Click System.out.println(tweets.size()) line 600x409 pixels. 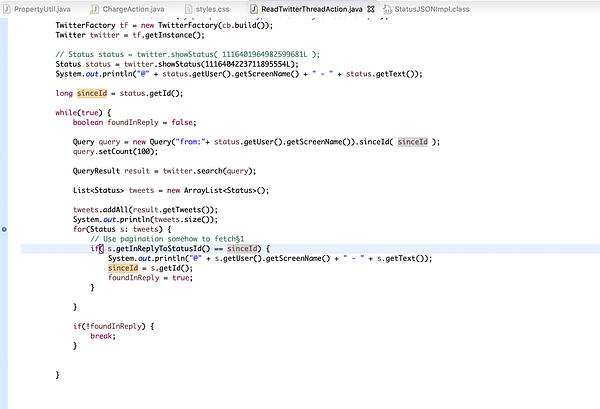tap(145, 219)
